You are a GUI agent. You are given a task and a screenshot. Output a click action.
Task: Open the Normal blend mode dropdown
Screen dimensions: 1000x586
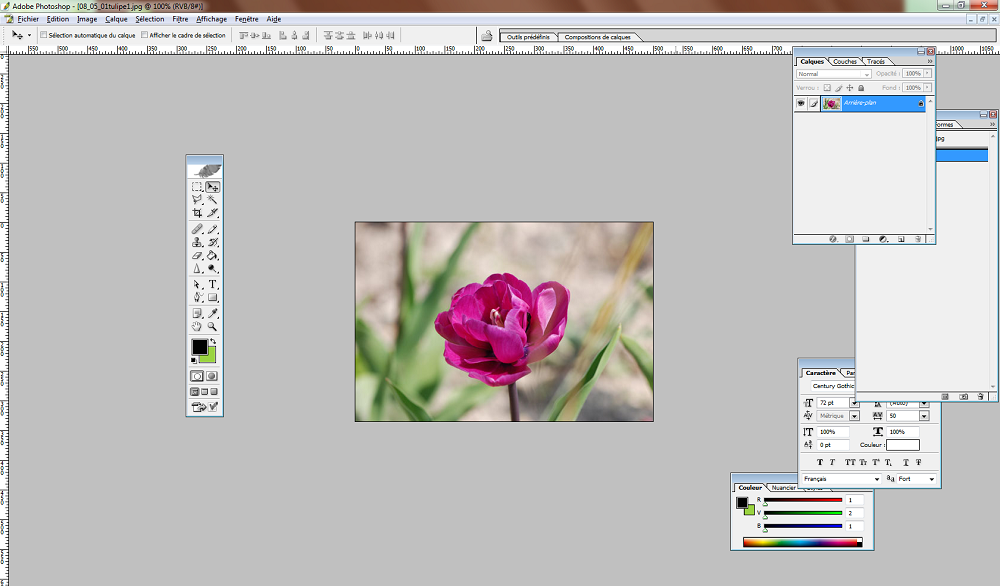834,74
